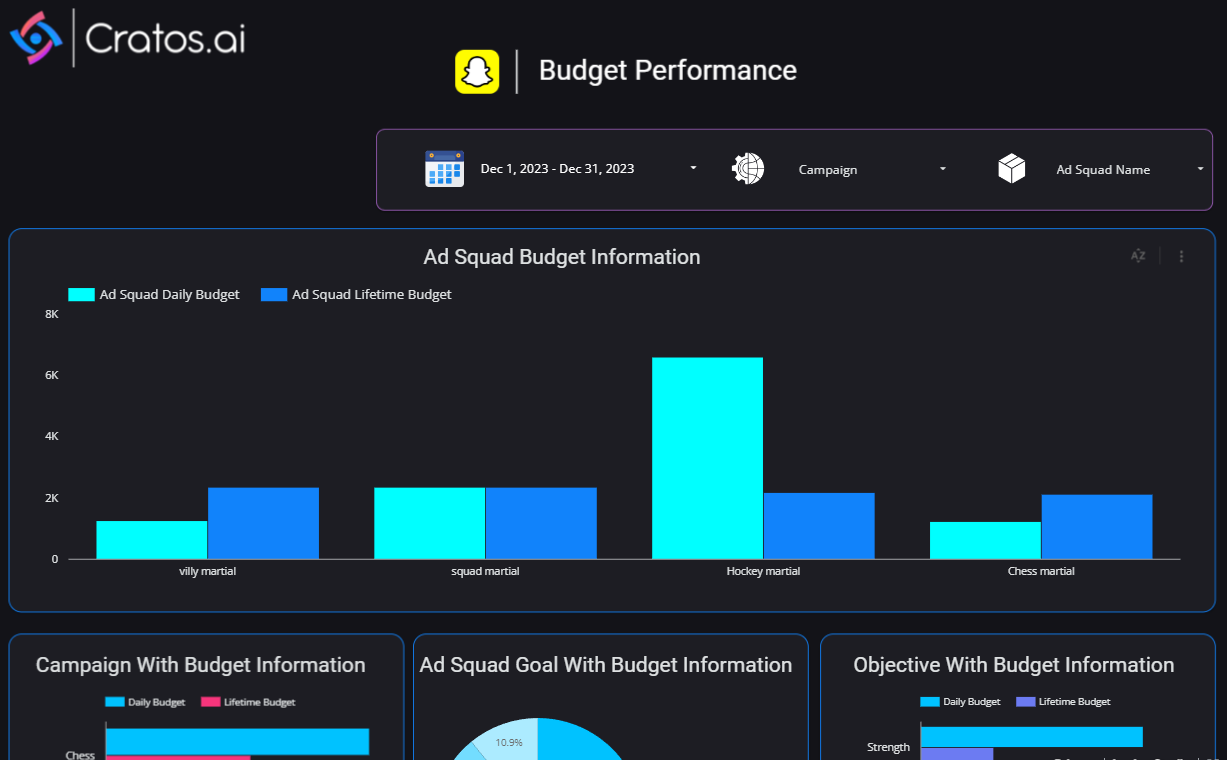The width and height of the screenshot is (1227, 760).
Task: Click the Cratos.ai swirl logo icon
Action: (36, 38)
